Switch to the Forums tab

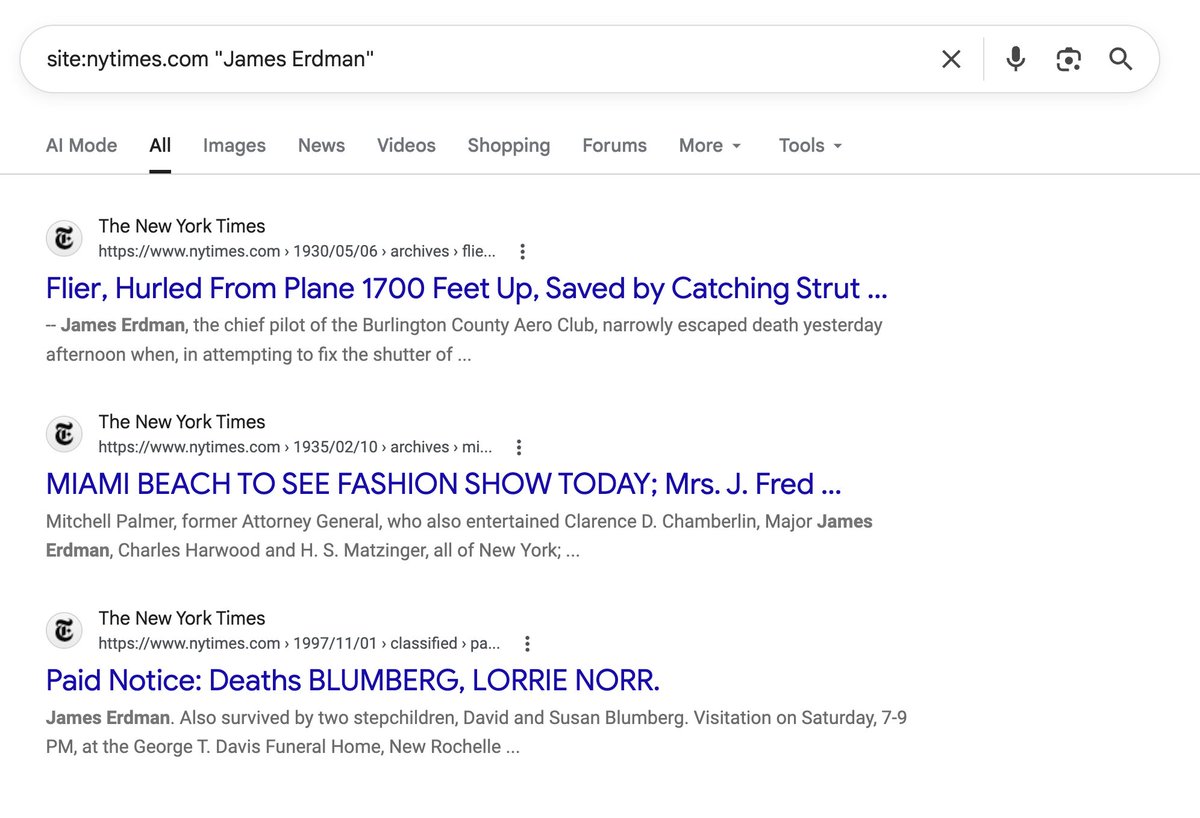[x=614, y=145]
